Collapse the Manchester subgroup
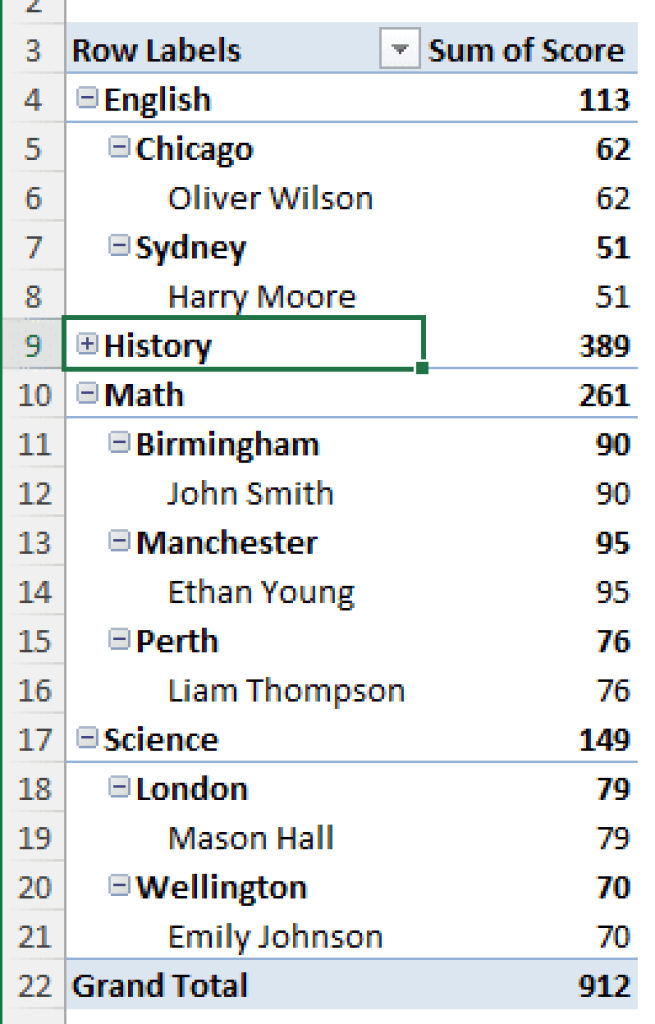The height and width of the screenshot is (1024, 655). click(119, 540)
